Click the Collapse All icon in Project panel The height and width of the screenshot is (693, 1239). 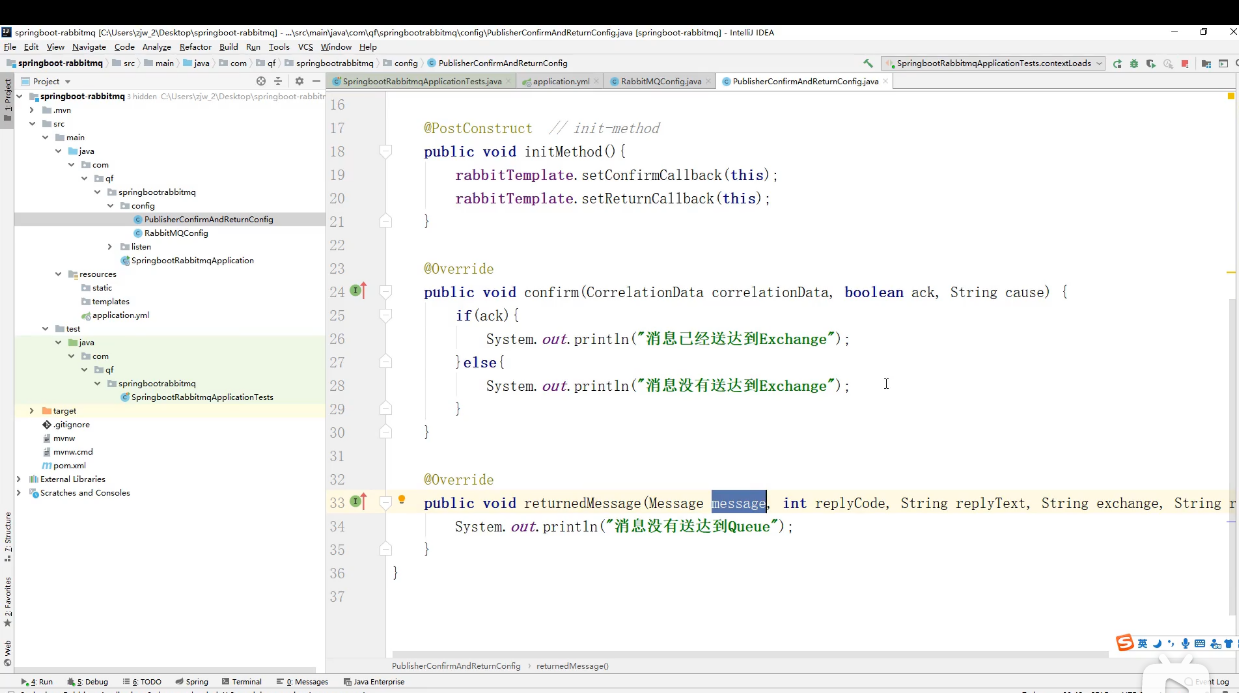[279, 81]
